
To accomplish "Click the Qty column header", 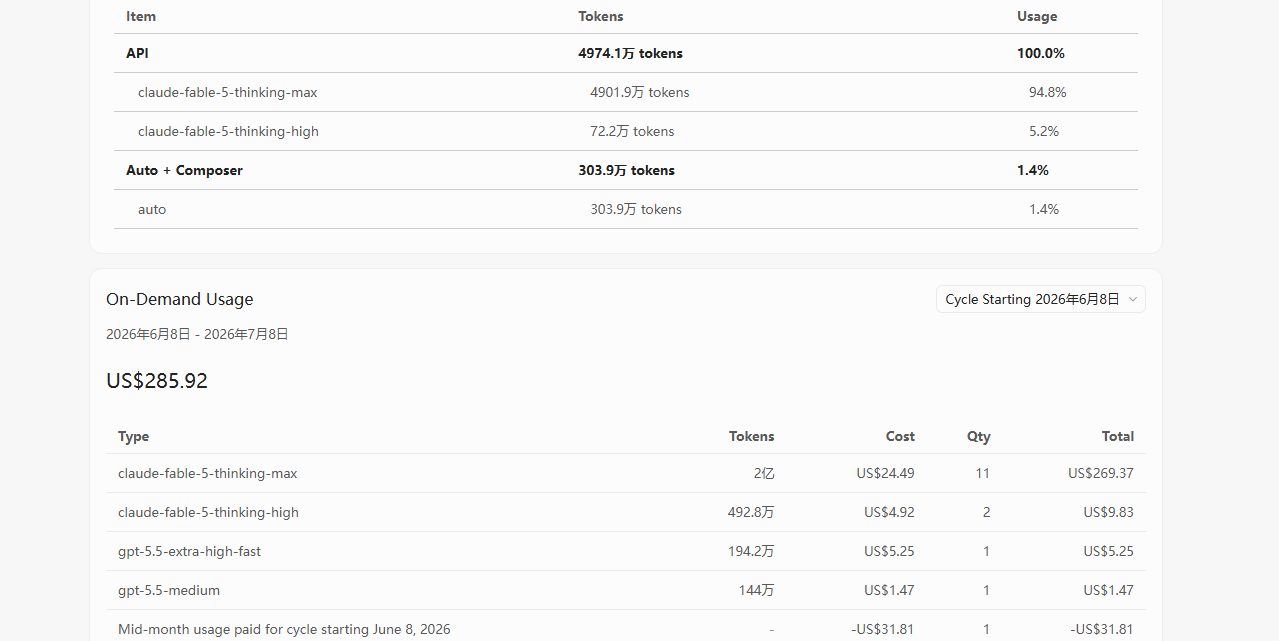I will pyautogui.click(x=979, y=436).
